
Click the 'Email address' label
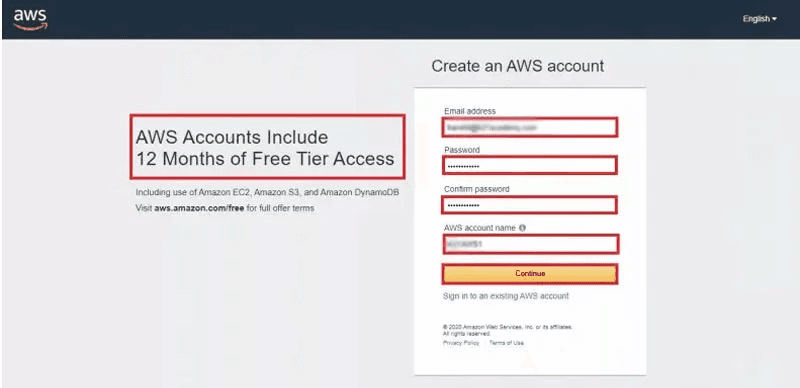[x=469, y=111]
